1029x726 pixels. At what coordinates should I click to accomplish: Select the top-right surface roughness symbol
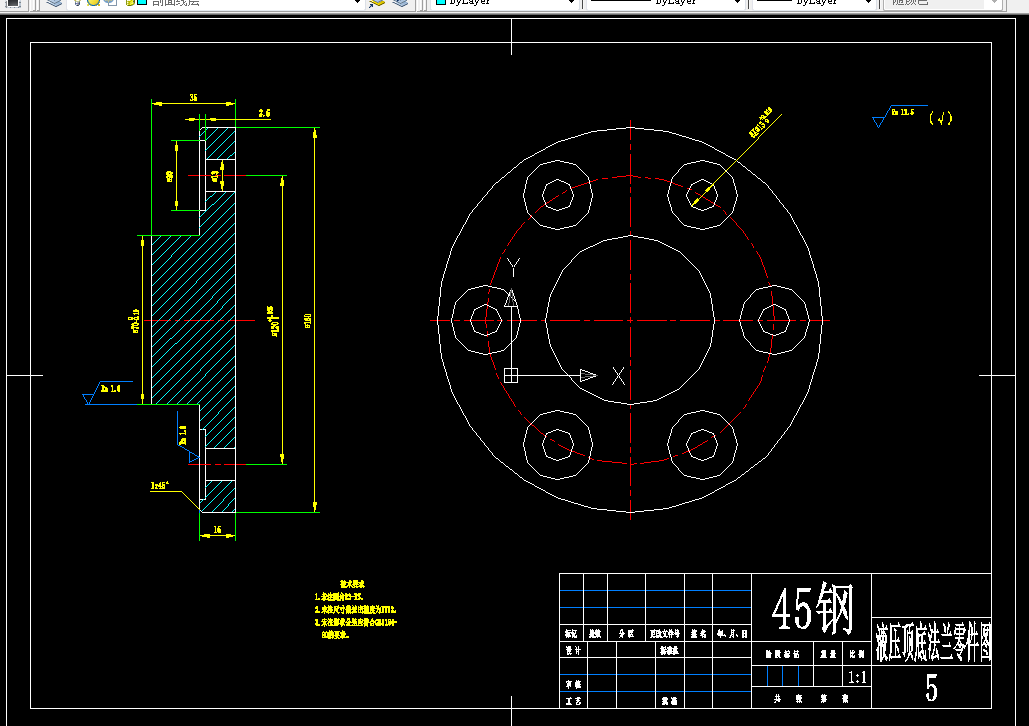[900, 116]
